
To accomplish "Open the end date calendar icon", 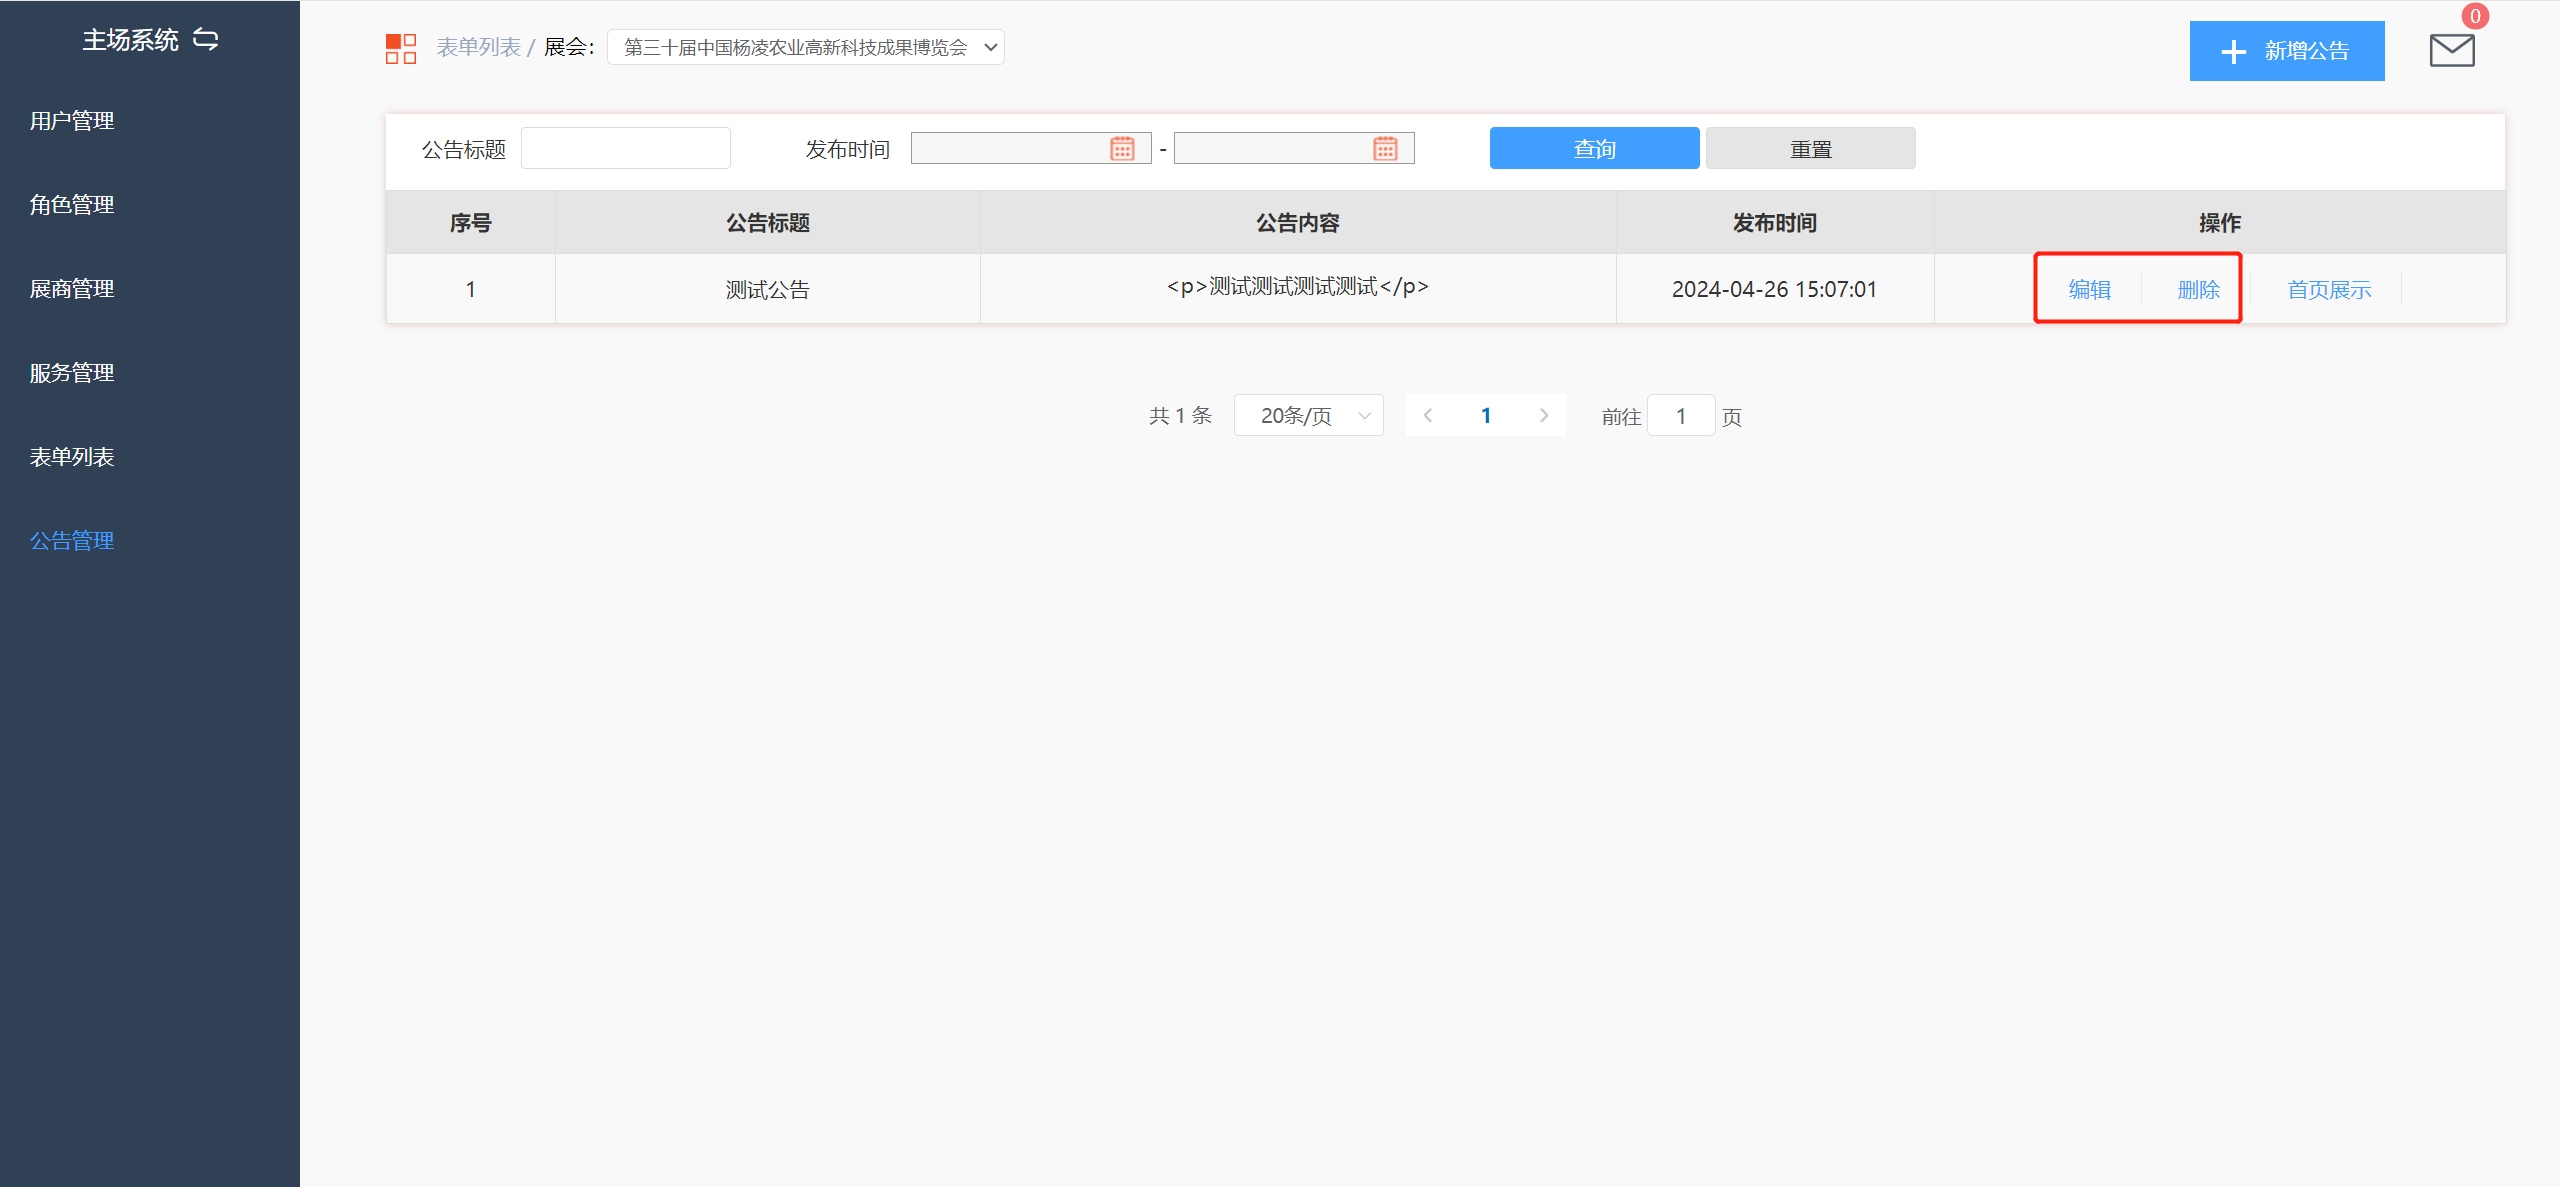I will click(1385, 149).
